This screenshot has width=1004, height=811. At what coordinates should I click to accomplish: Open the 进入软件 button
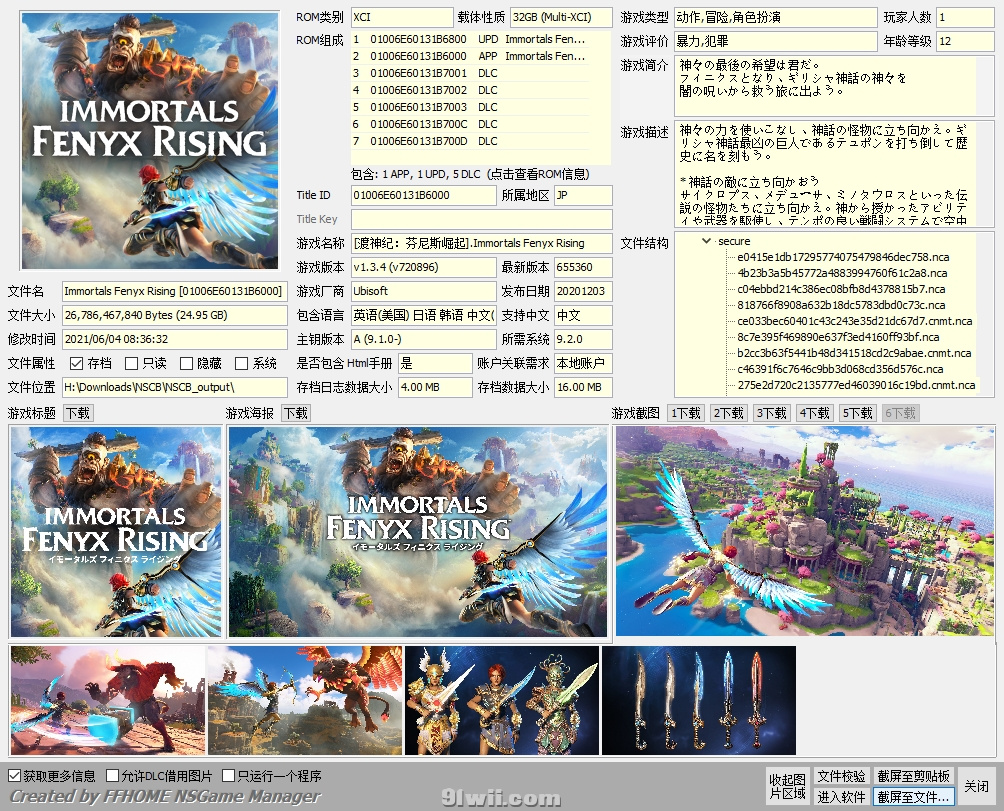point(841,797)
